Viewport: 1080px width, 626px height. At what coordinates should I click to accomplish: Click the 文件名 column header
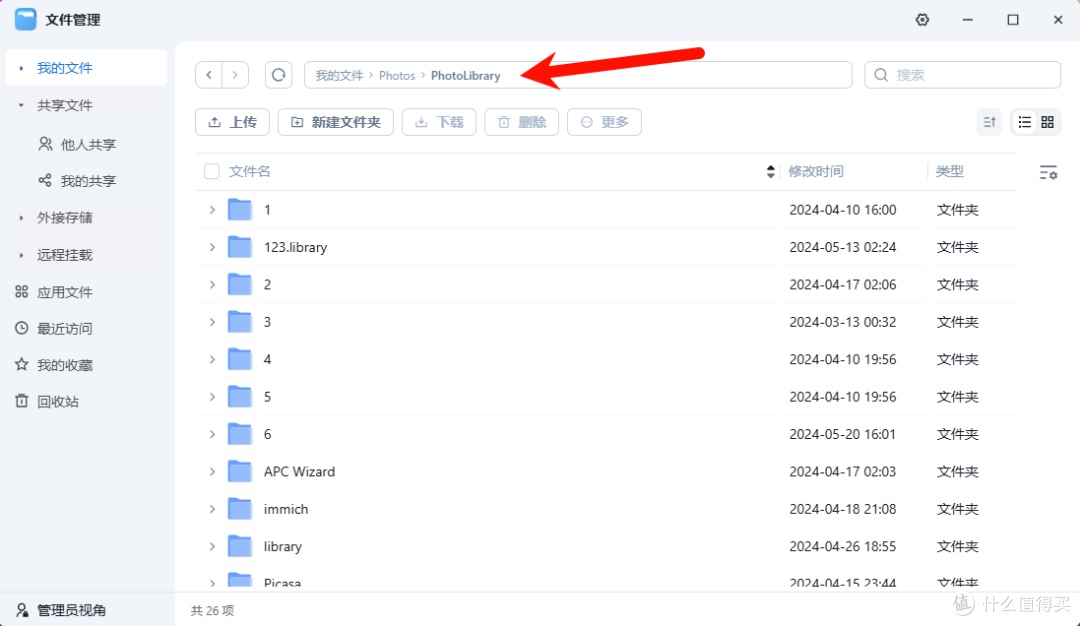249,171
